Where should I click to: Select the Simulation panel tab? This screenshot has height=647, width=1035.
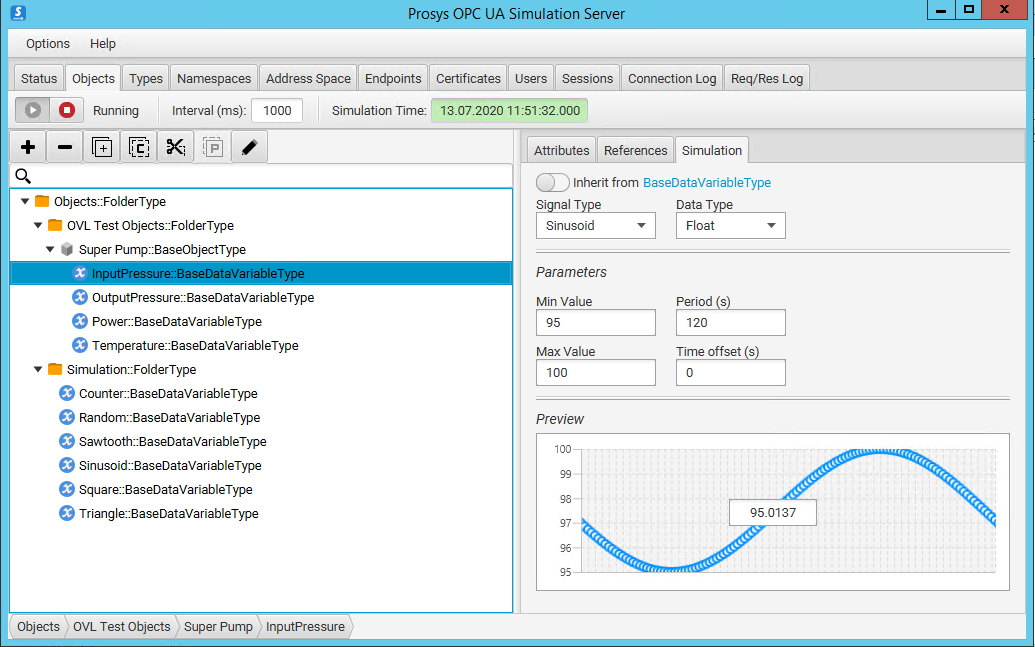click(712, 151)
